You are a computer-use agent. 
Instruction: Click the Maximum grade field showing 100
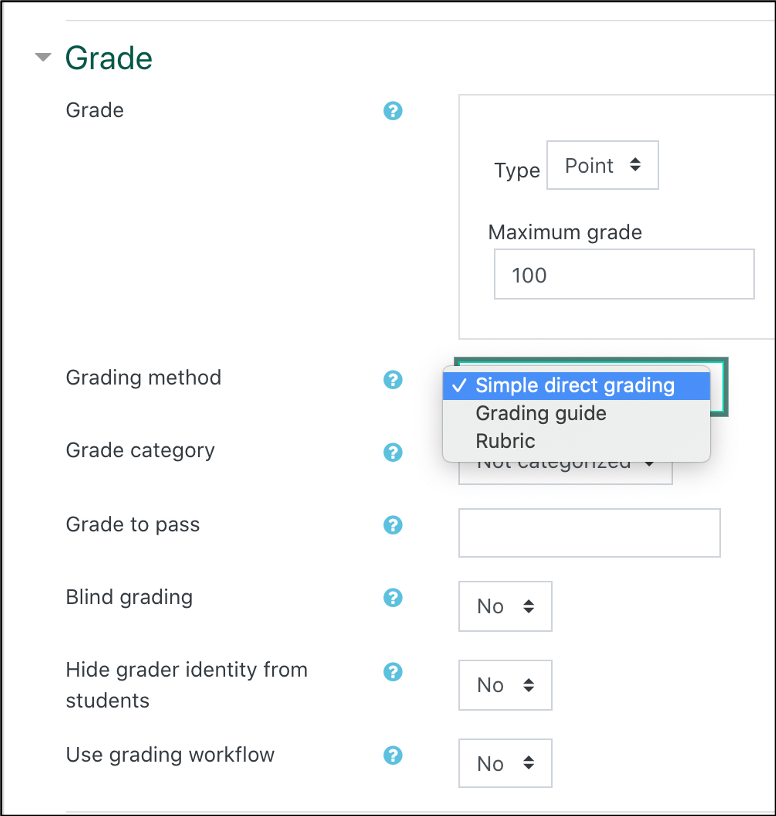[x=623, y=273]
